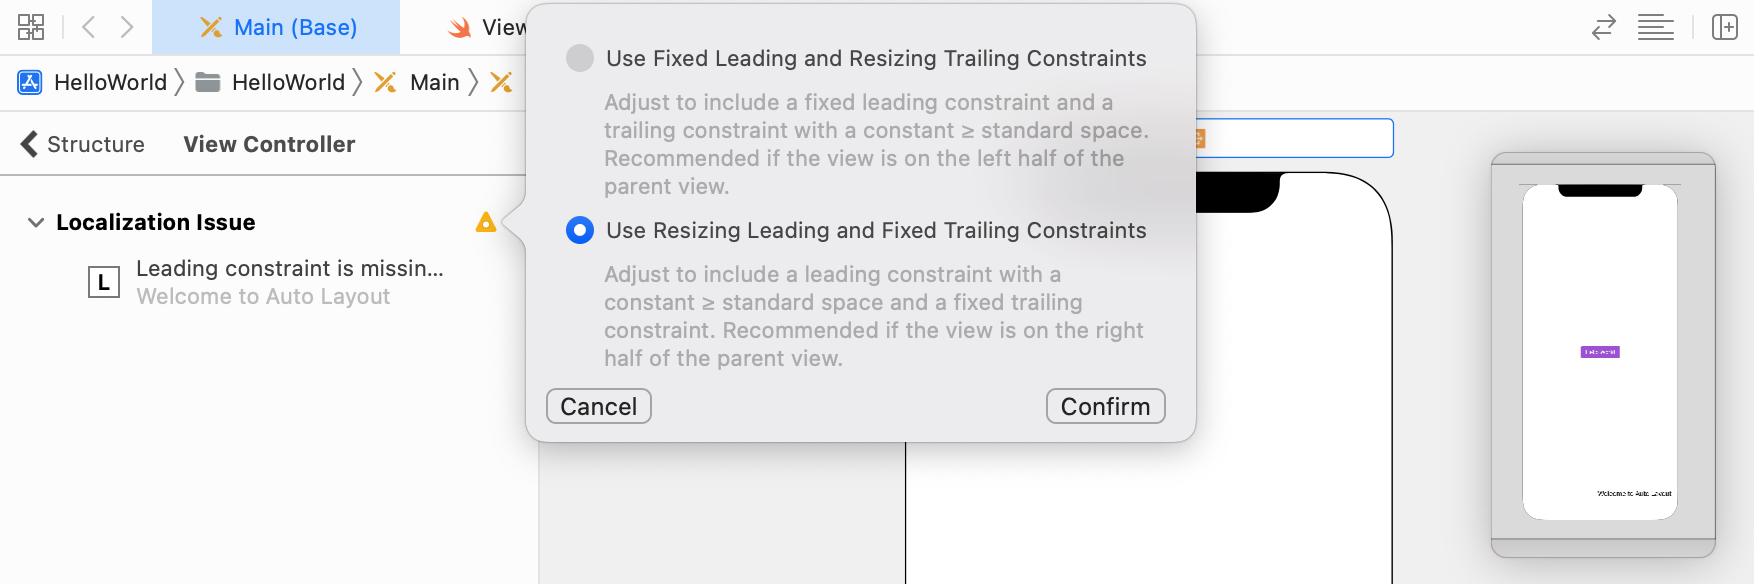The width and height of the screenshot is (1754, 584).
Task: Switch to the Main (Base) tab
Action: click(x=278, y=27)
